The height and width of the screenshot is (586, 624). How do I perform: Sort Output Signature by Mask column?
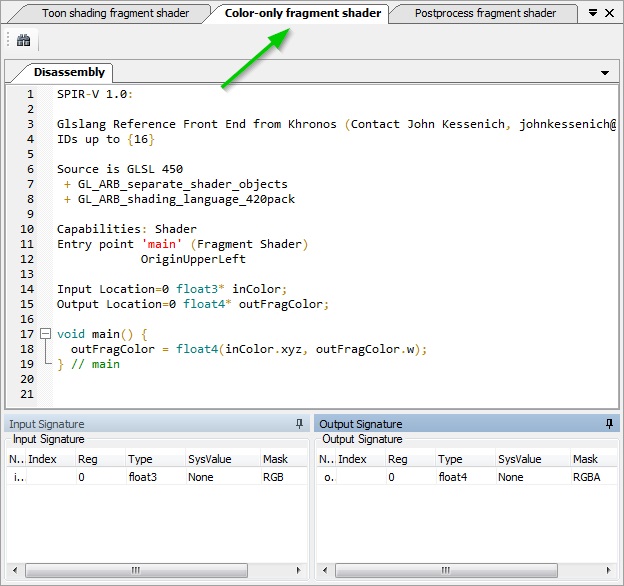pos(594,459)
